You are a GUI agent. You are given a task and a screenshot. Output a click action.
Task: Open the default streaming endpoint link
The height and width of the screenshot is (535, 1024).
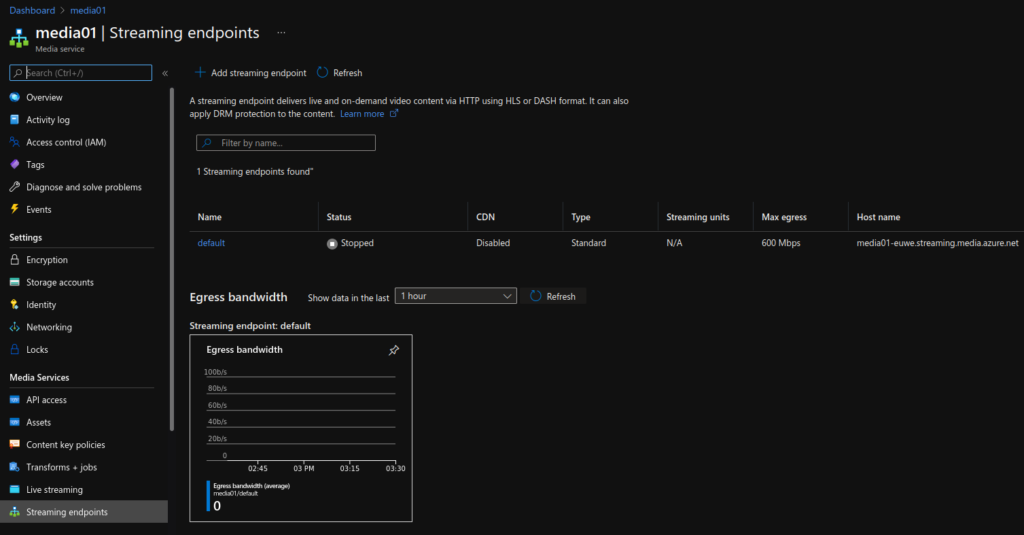point(211,243)
